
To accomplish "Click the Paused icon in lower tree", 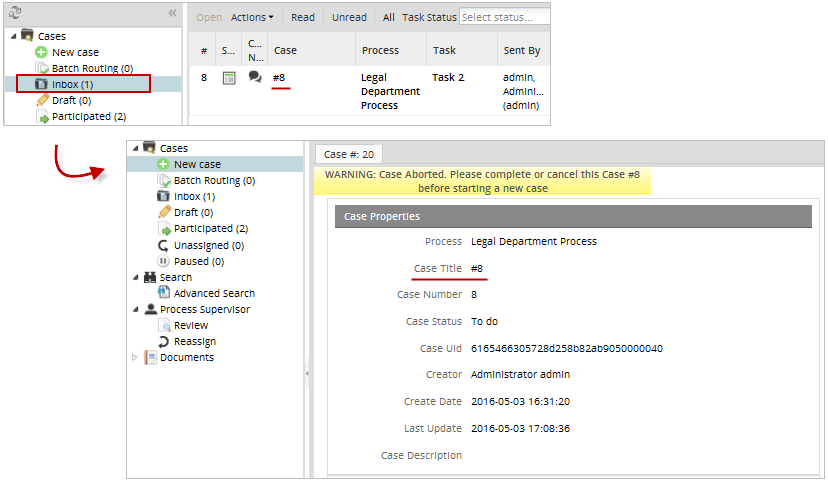I will coord(164,261).
